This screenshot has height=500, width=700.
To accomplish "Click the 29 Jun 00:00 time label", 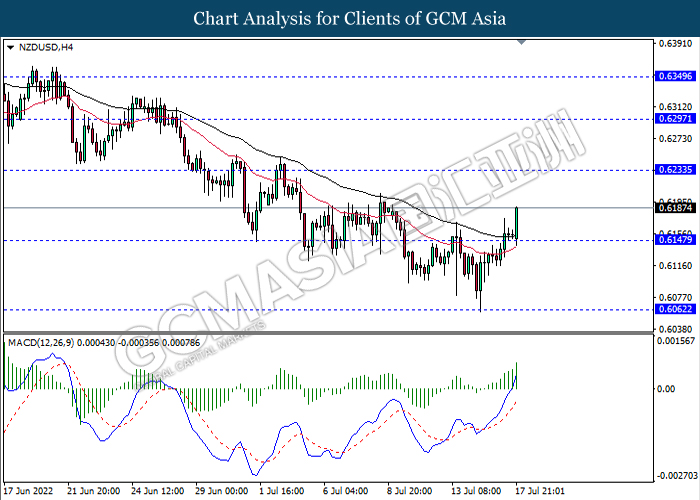I will pos(222,491).
